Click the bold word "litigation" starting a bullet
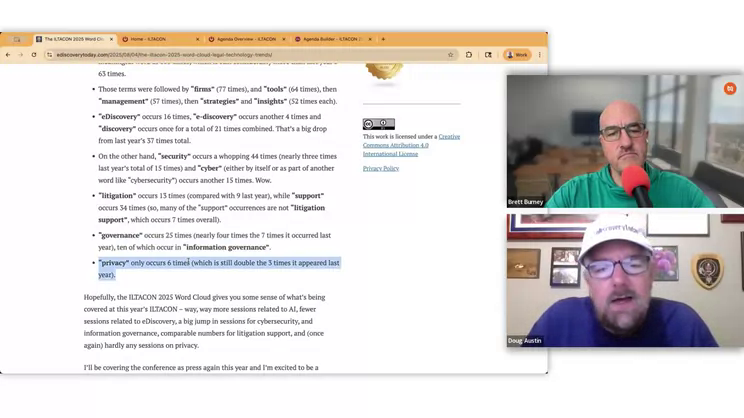The width and height of the screenshot is (744, 418). [x=117, y=195]
